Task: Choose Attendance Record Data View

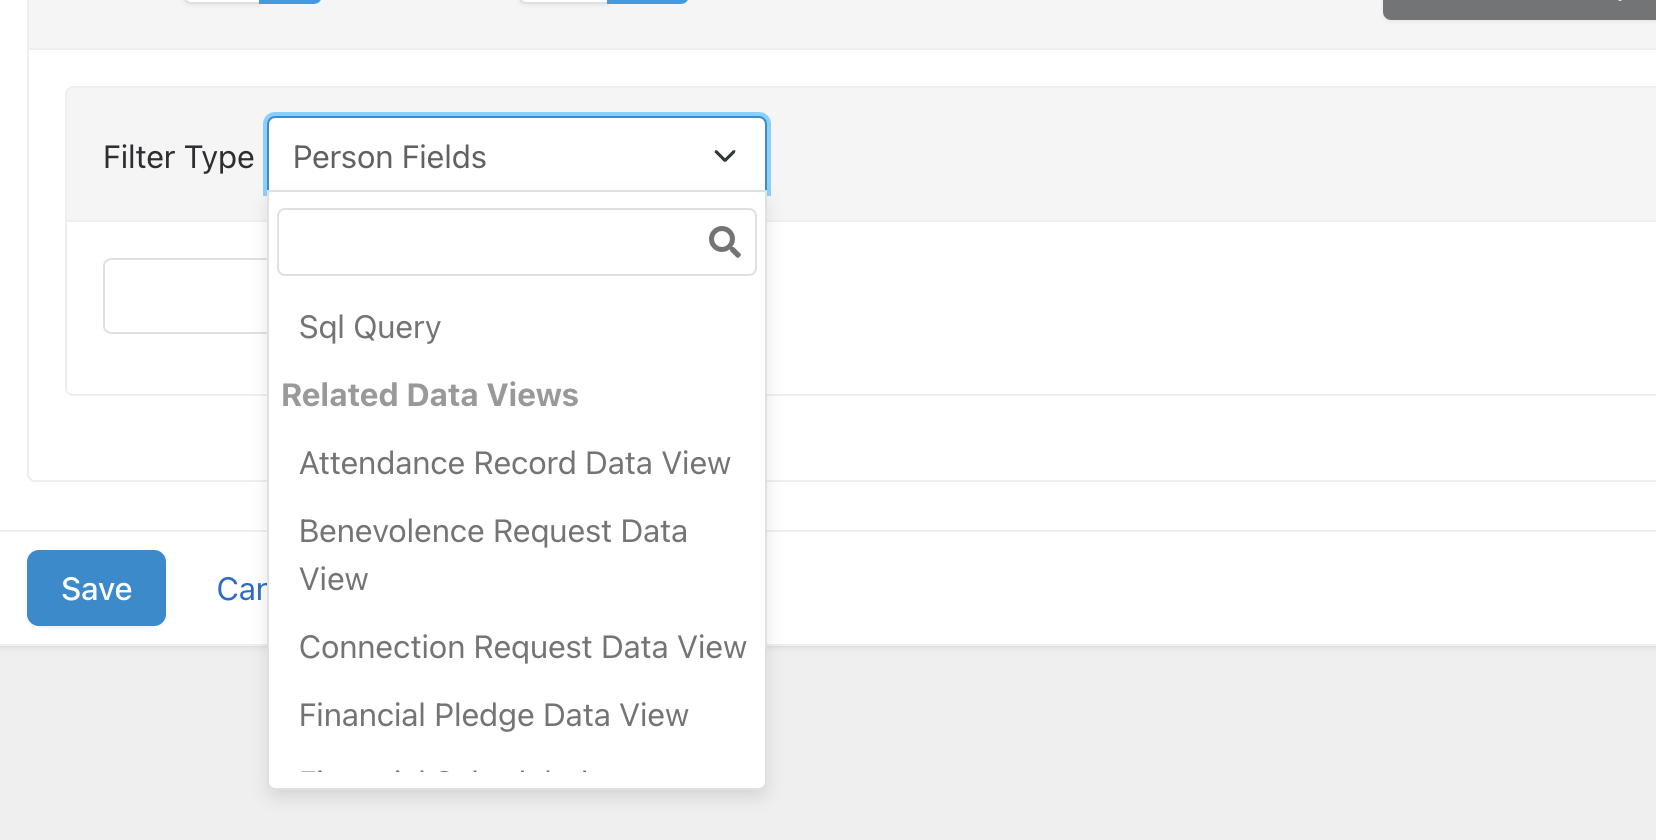Action: (517, 463)
